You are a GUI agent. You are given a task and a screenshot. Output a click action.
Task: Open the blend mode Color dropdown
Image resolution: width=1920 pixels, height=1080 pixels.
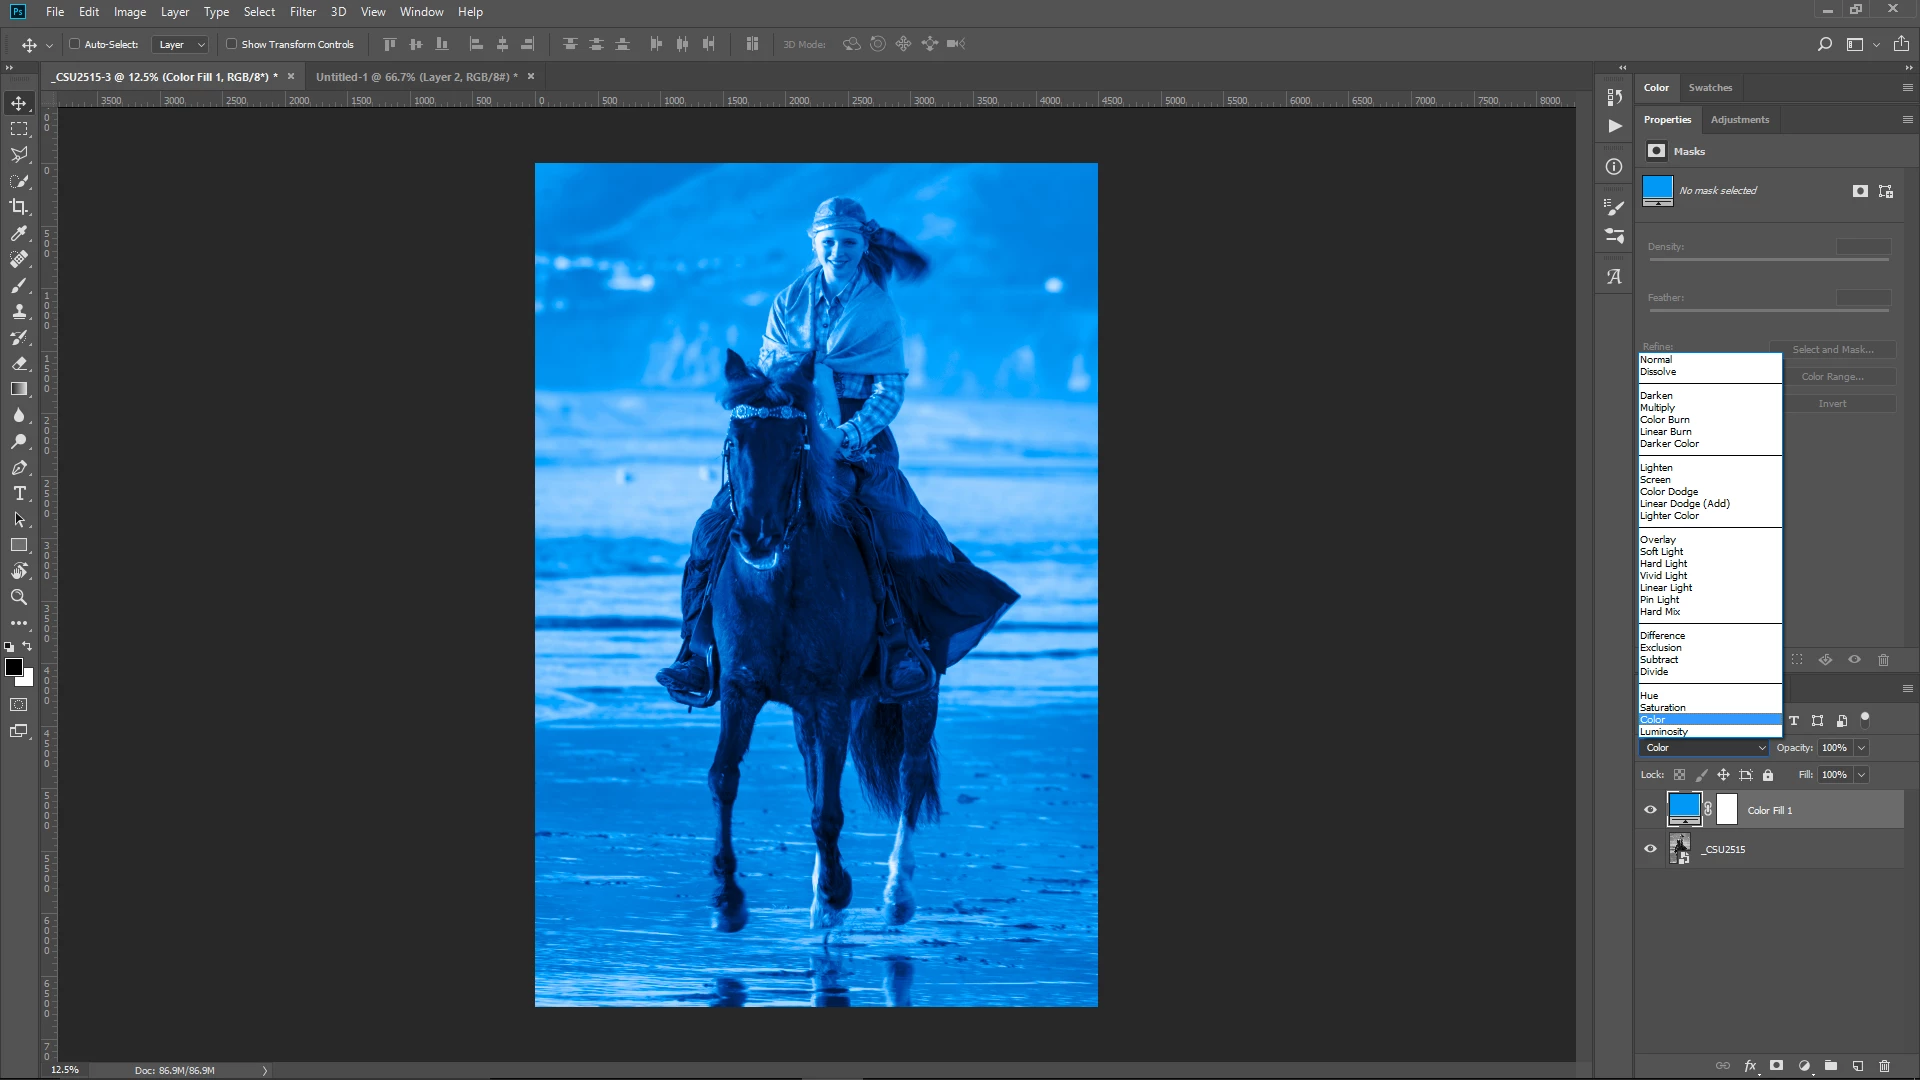[x=1703, y=748]
